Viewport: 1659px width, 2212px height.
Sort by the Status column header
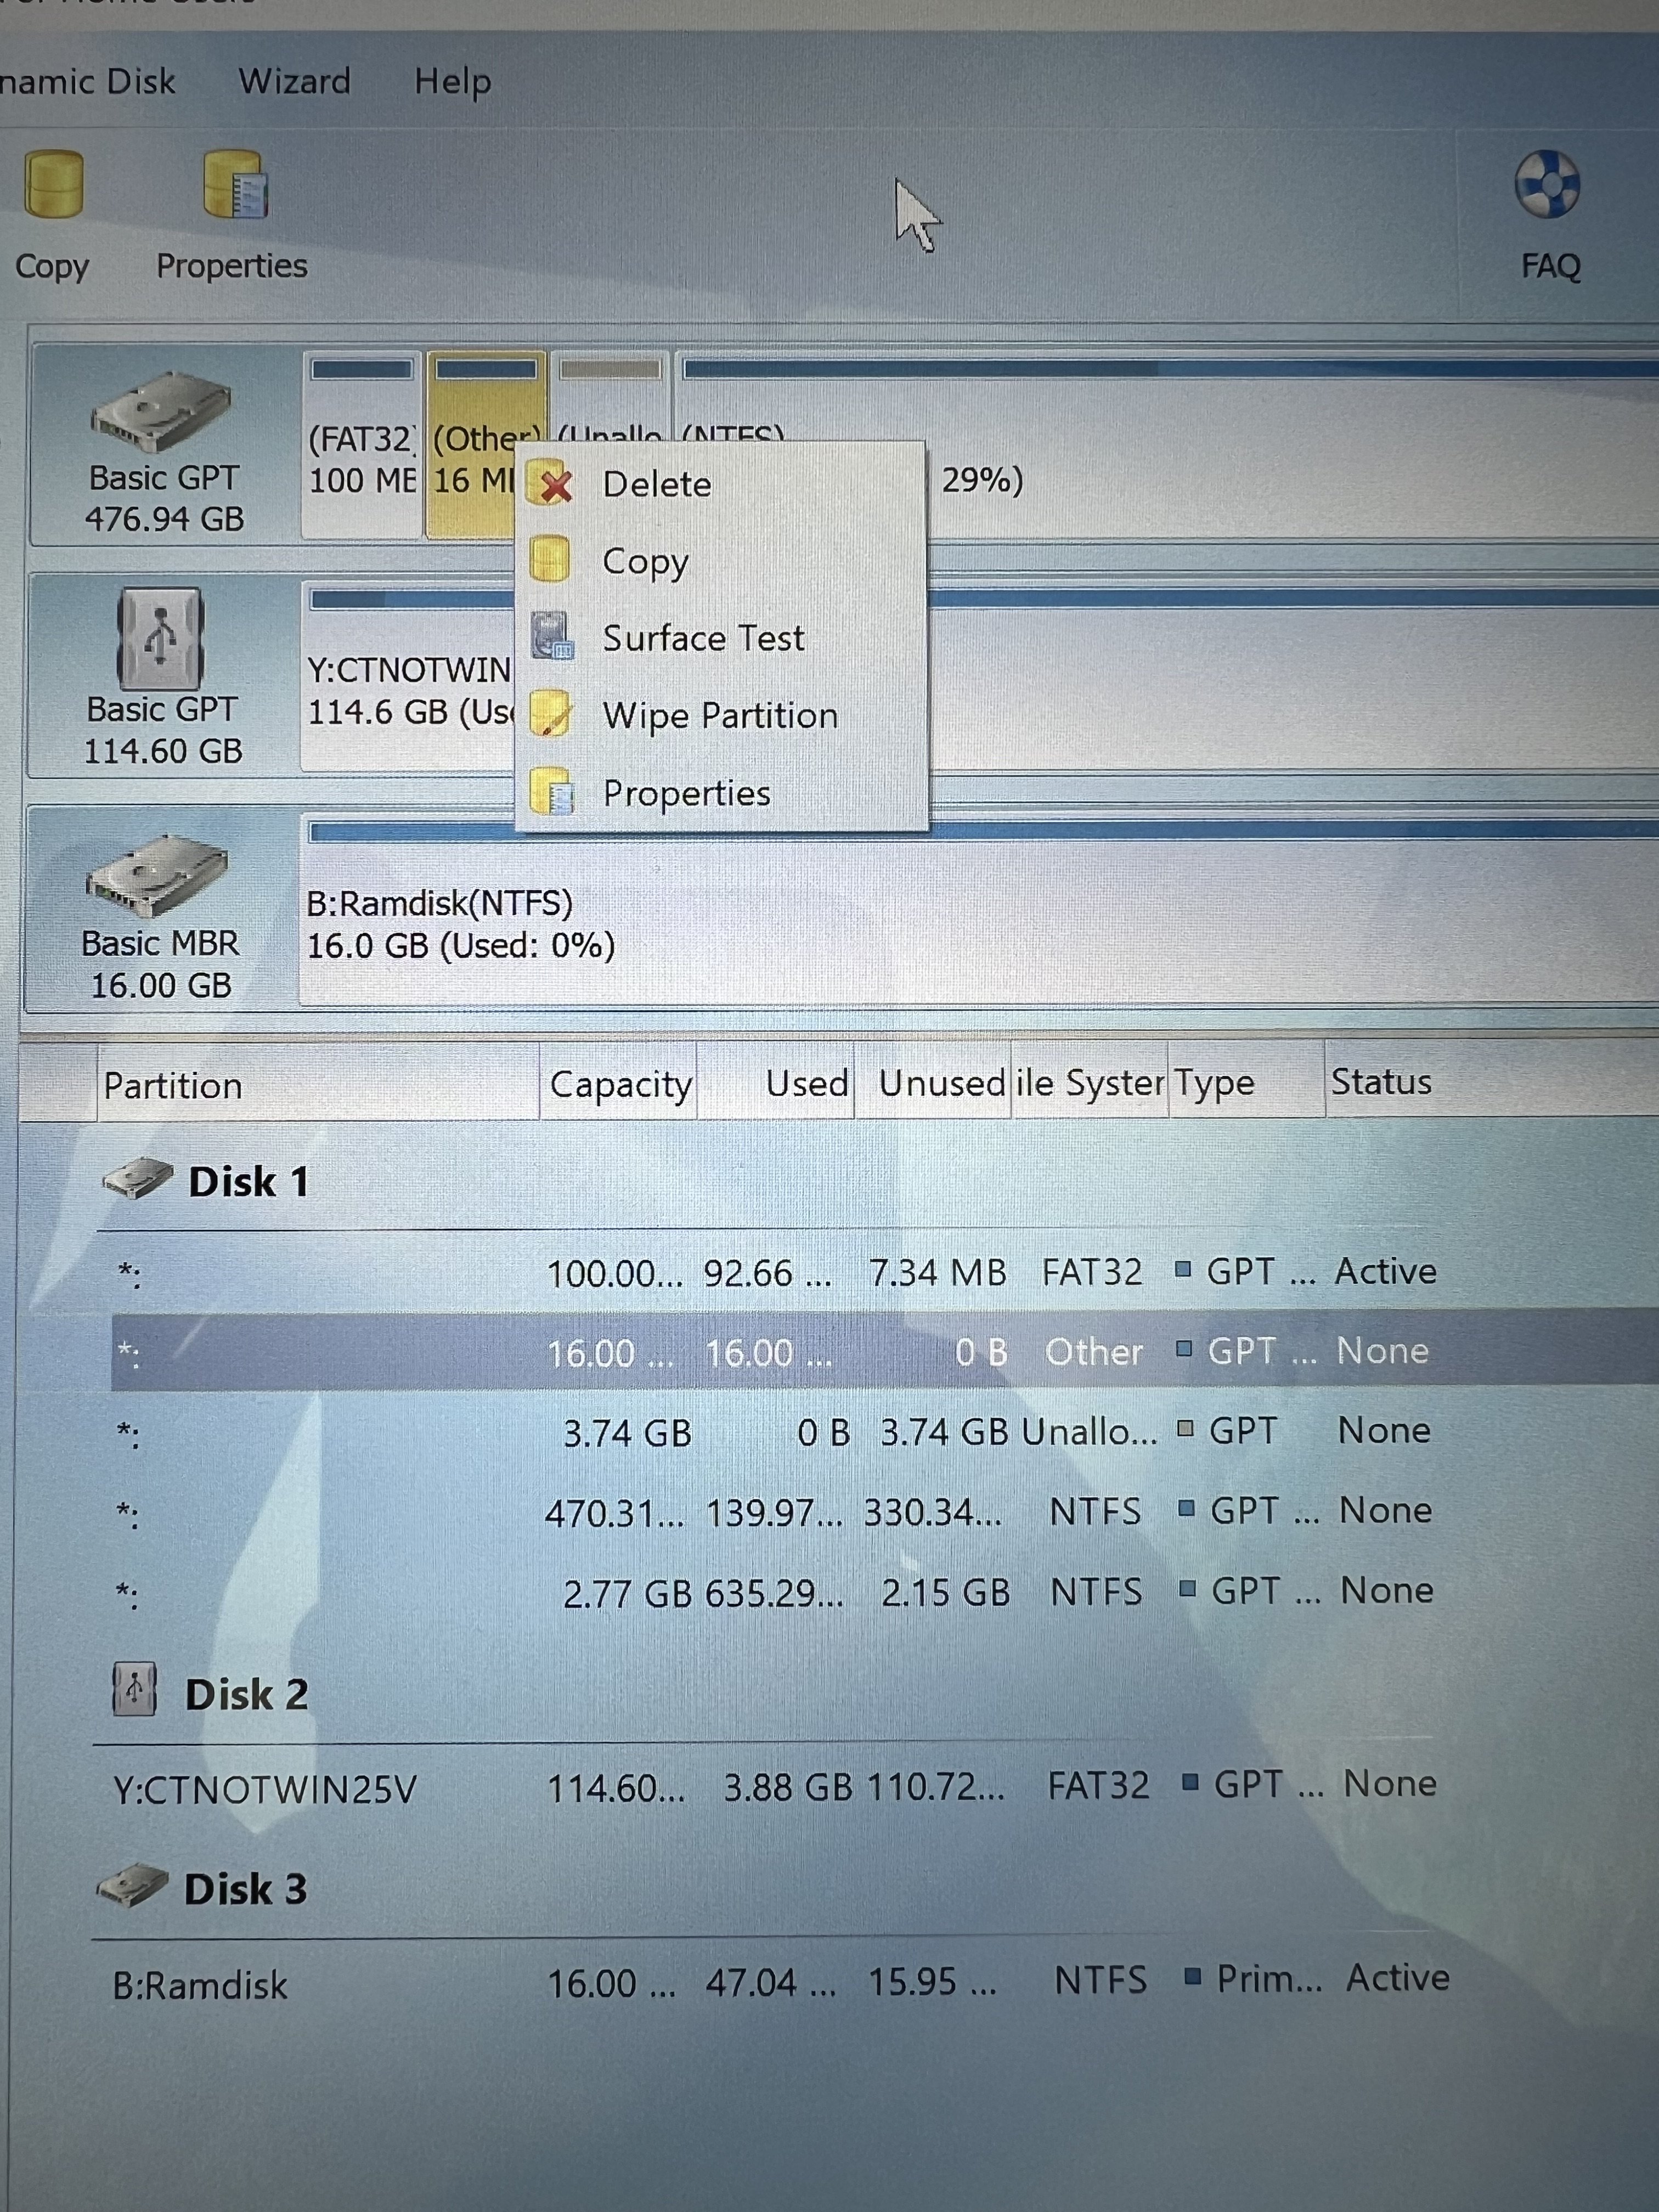click(1380, 1083)
